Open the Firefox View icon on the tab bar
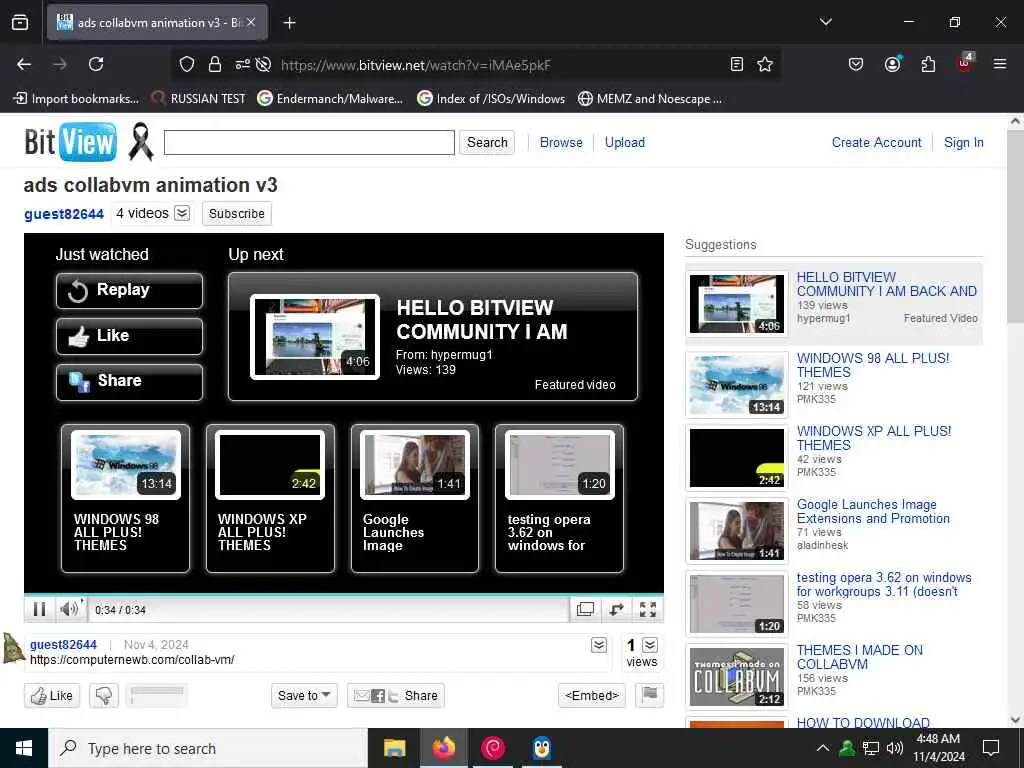This screenshot has height=768, width=1024. (20, 22)
